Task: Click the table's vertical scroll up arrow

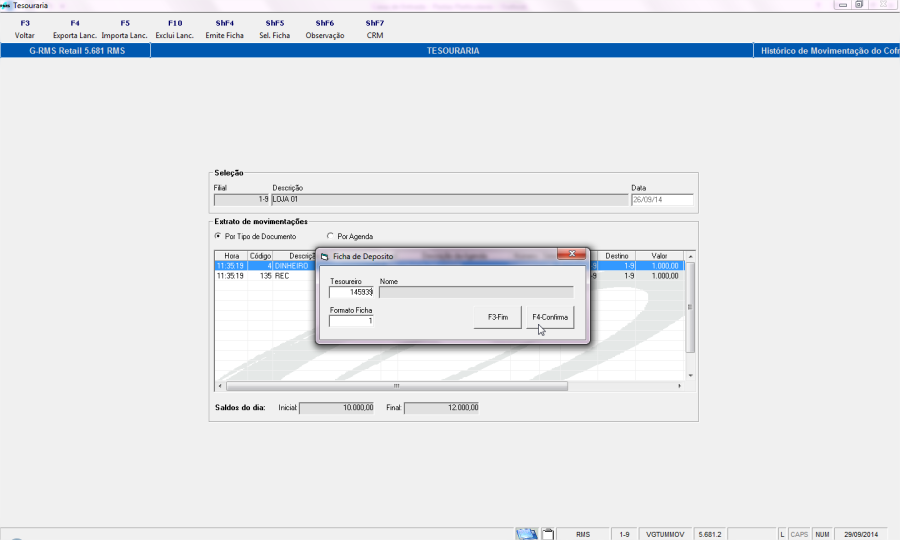Action: 690,256
